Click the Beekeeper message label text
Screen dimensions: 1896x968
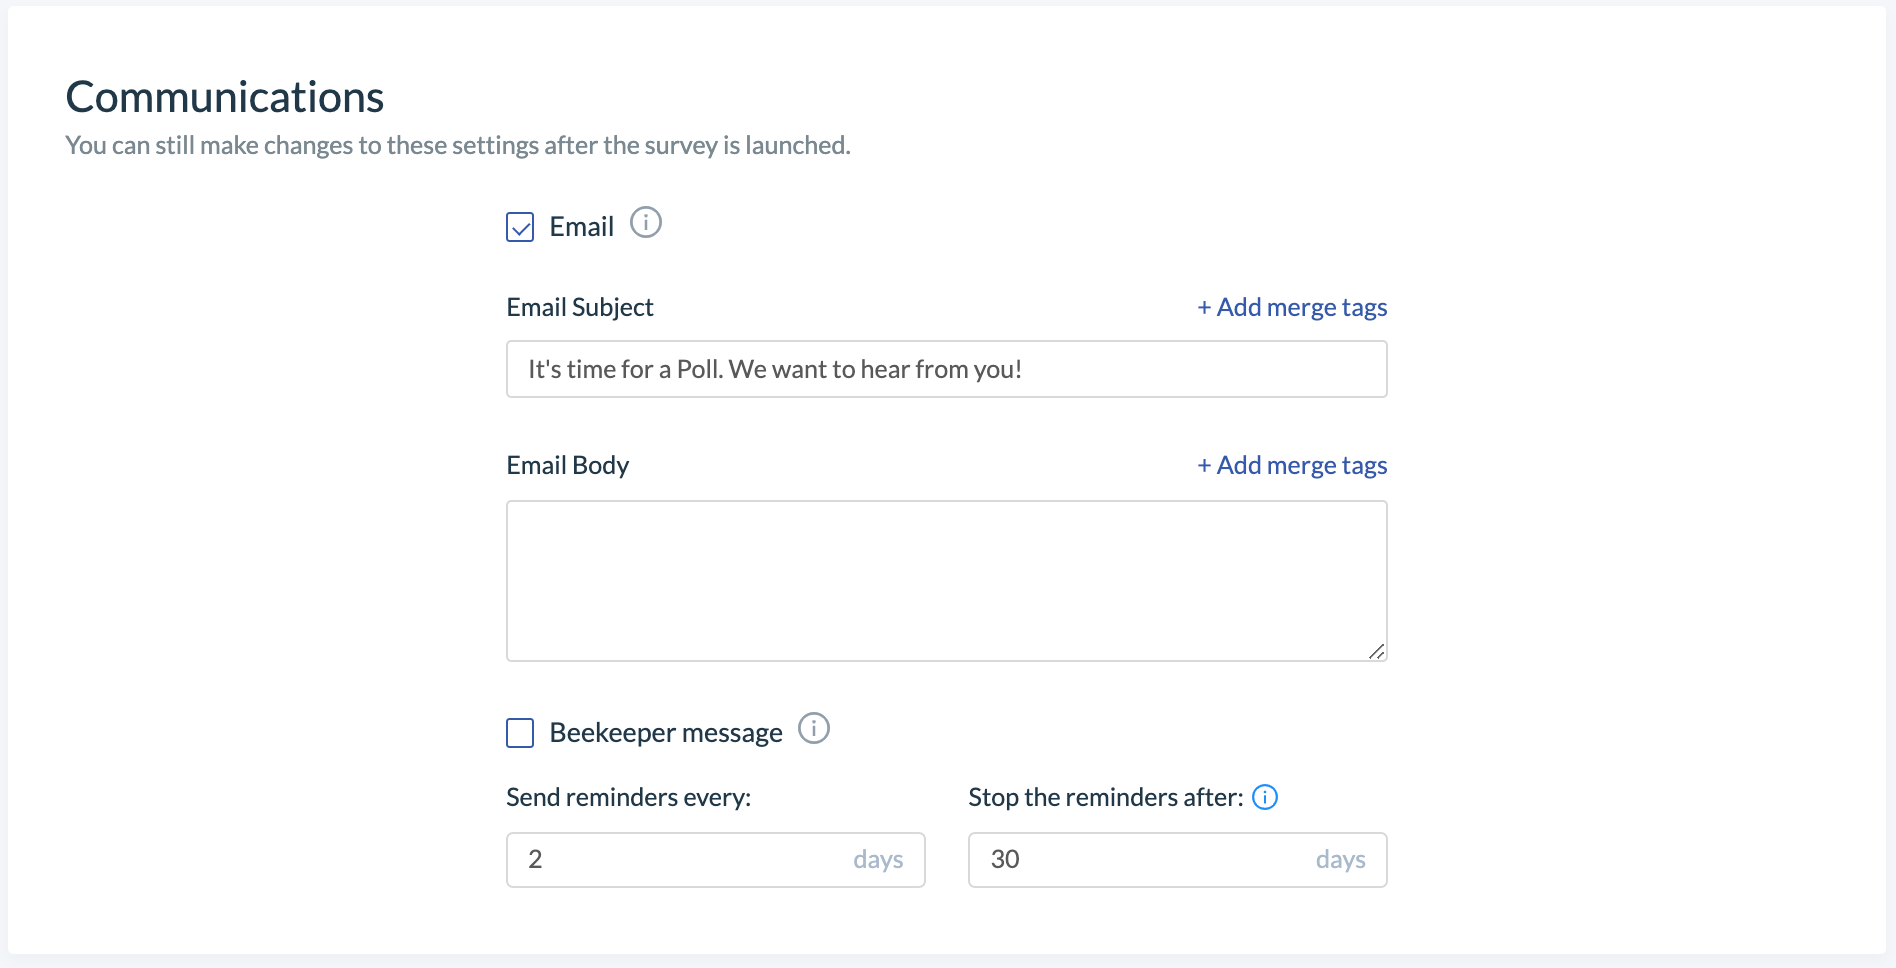[666, 733]
